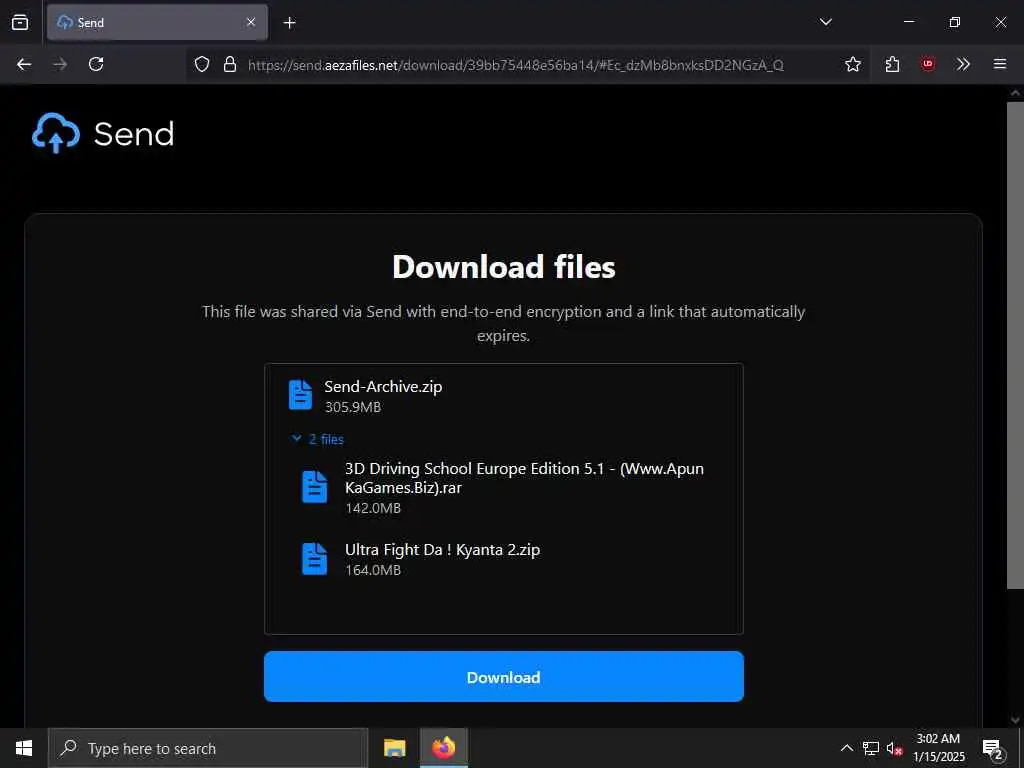Click the blue Download button
The height and width of the screenshot is (768, 1024).
504,677
